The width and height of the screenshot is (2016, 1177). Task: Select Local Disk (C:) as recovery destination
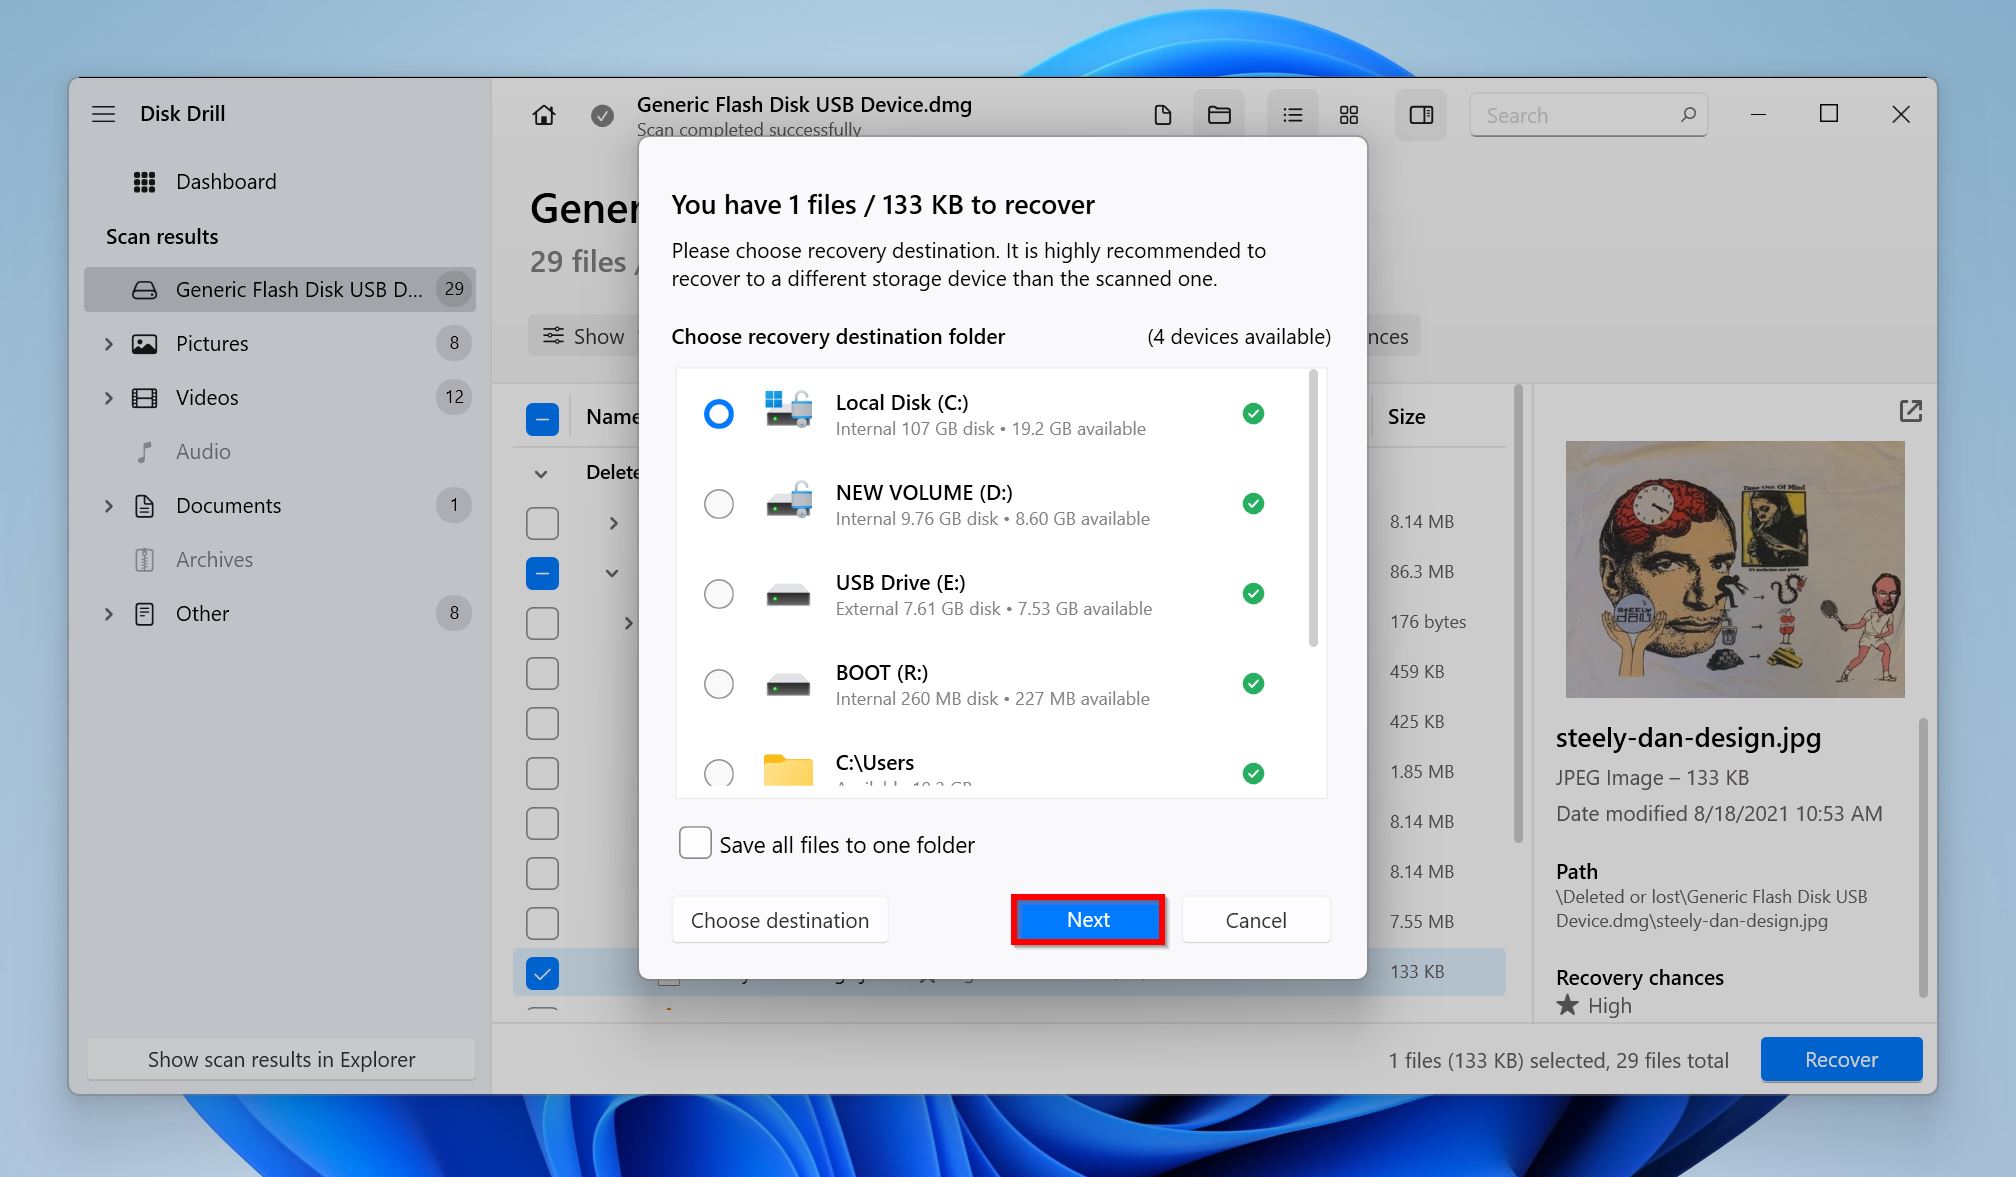720,413
